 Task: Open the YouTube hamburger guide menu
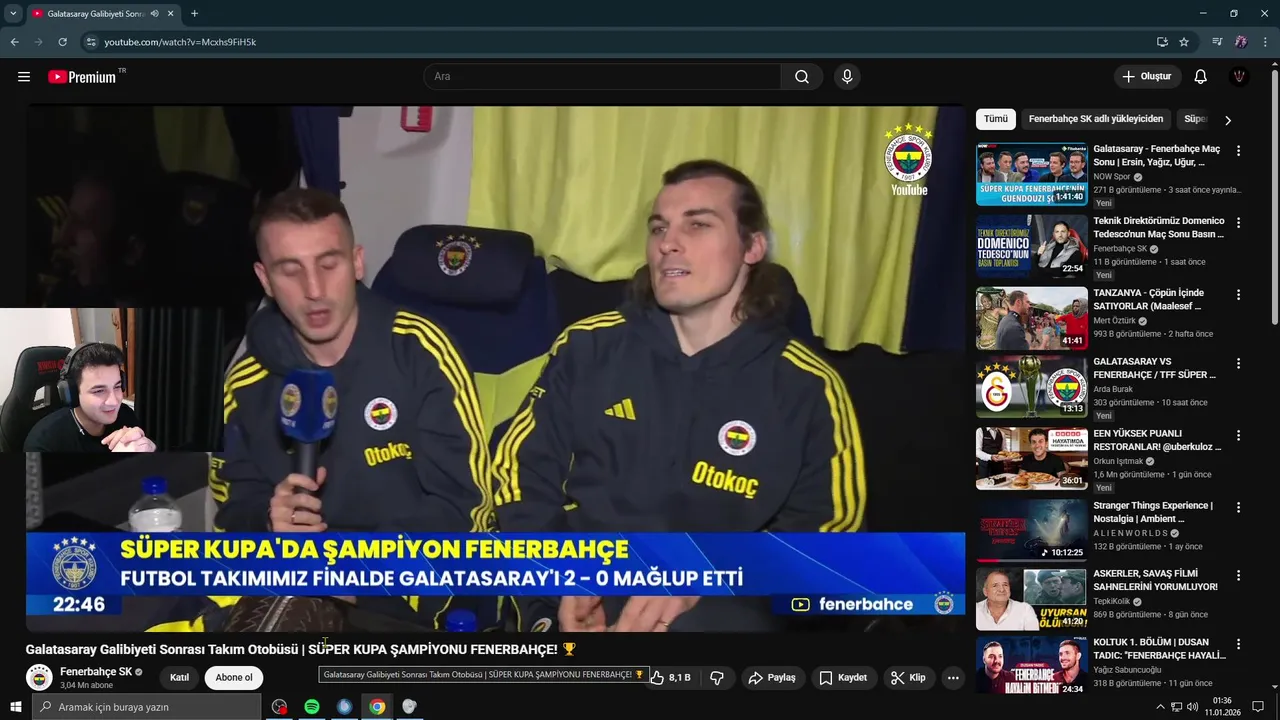(x=24, y=77)
